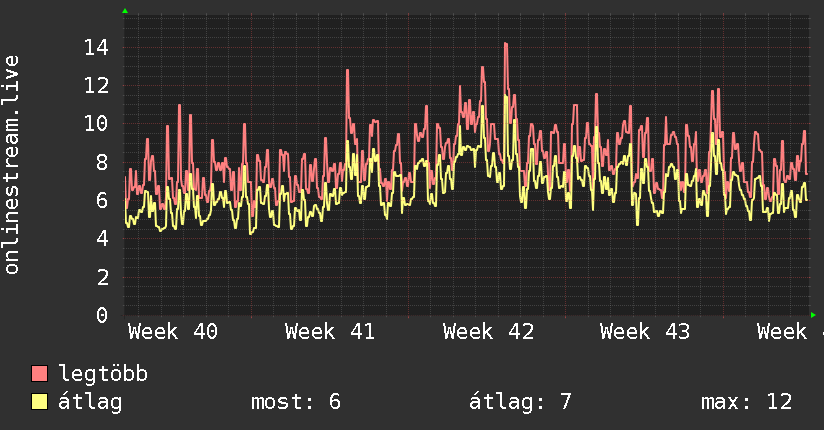Click the y-axis value 6

[x=102, y=200]
